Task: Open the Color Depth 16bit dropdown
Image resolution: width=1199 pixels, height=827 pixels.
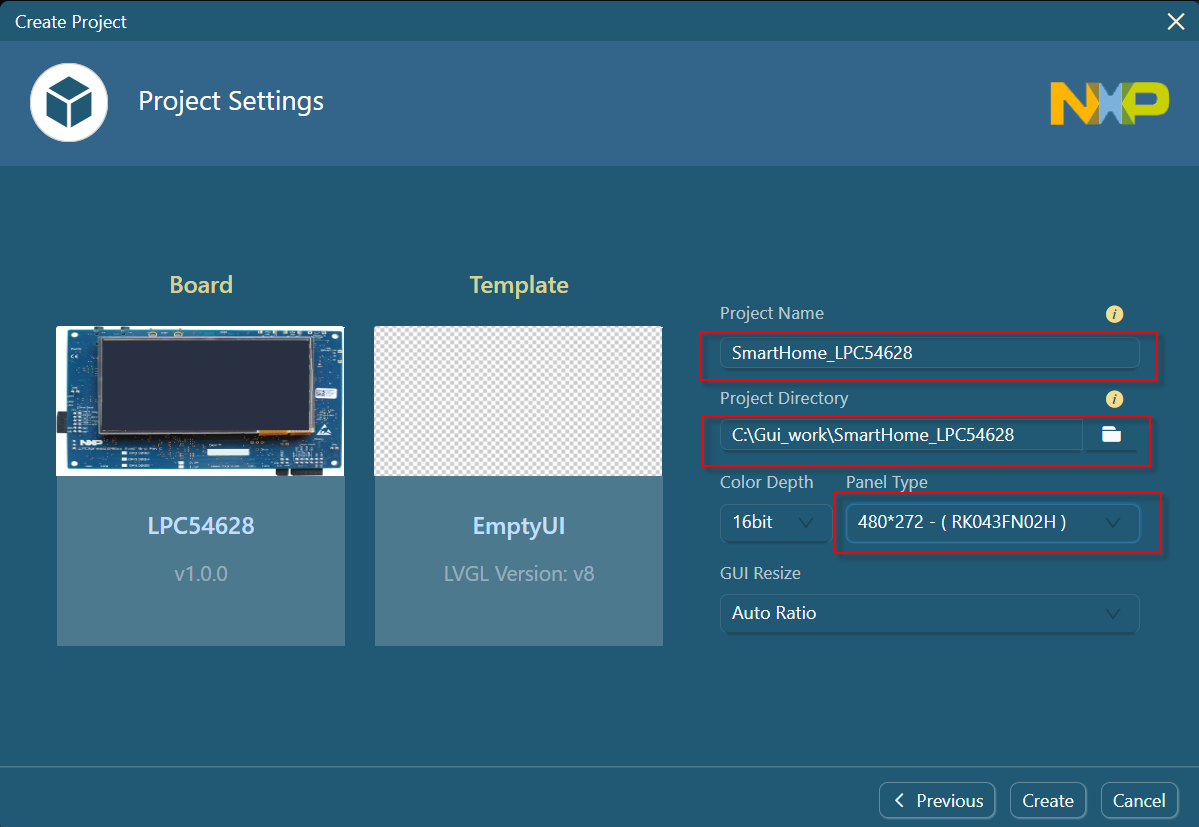Action: coord(774,523)
